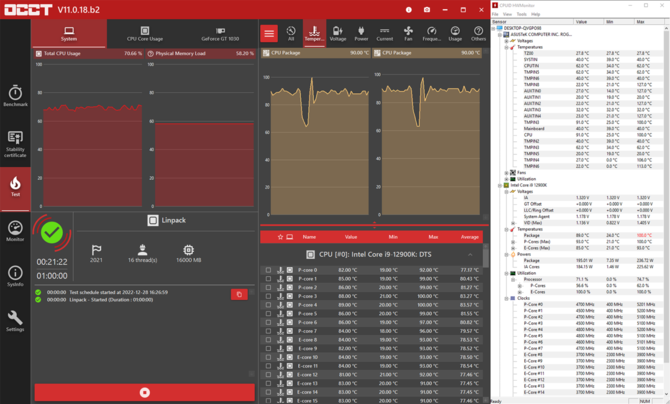The height and width of the screenshot is (404, 670).
Task: Collapse ASUSTeK COMPUTER node in HWMonitor
Action: coord(500,35)
